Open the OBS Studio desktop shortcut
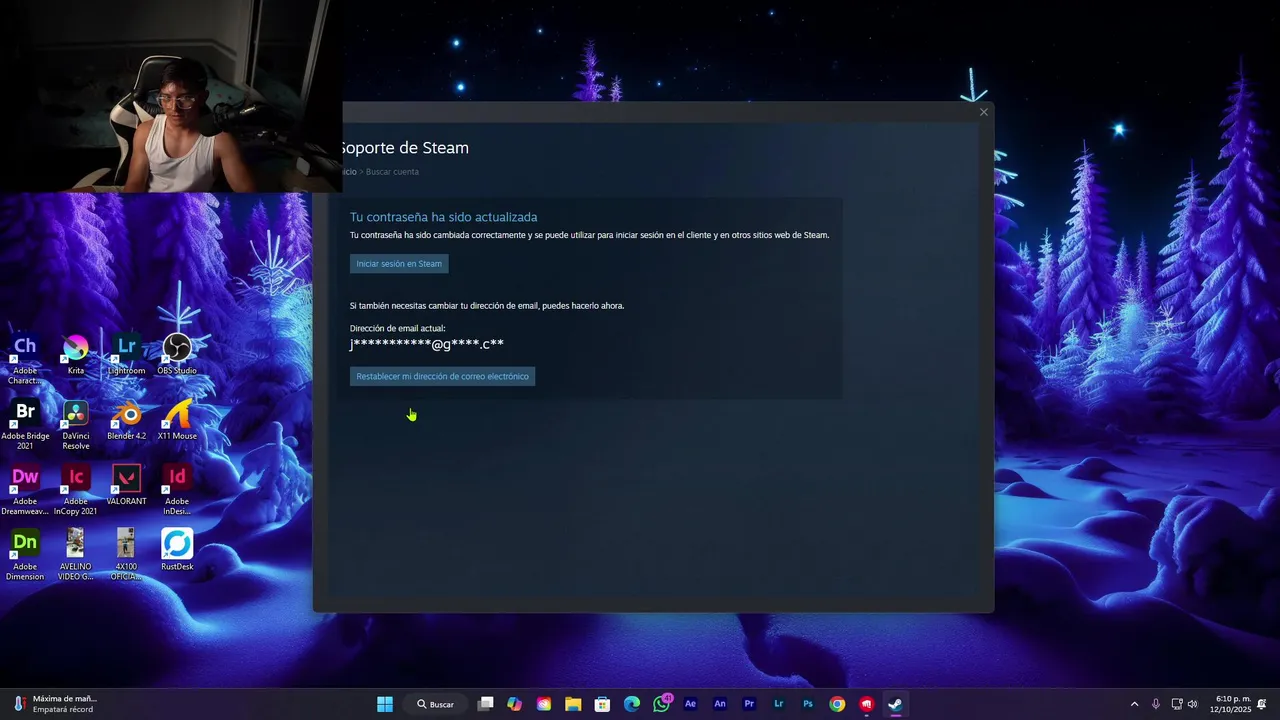Image resolution: width=1280 pixels, height=720 pixels. pos(177,355)
